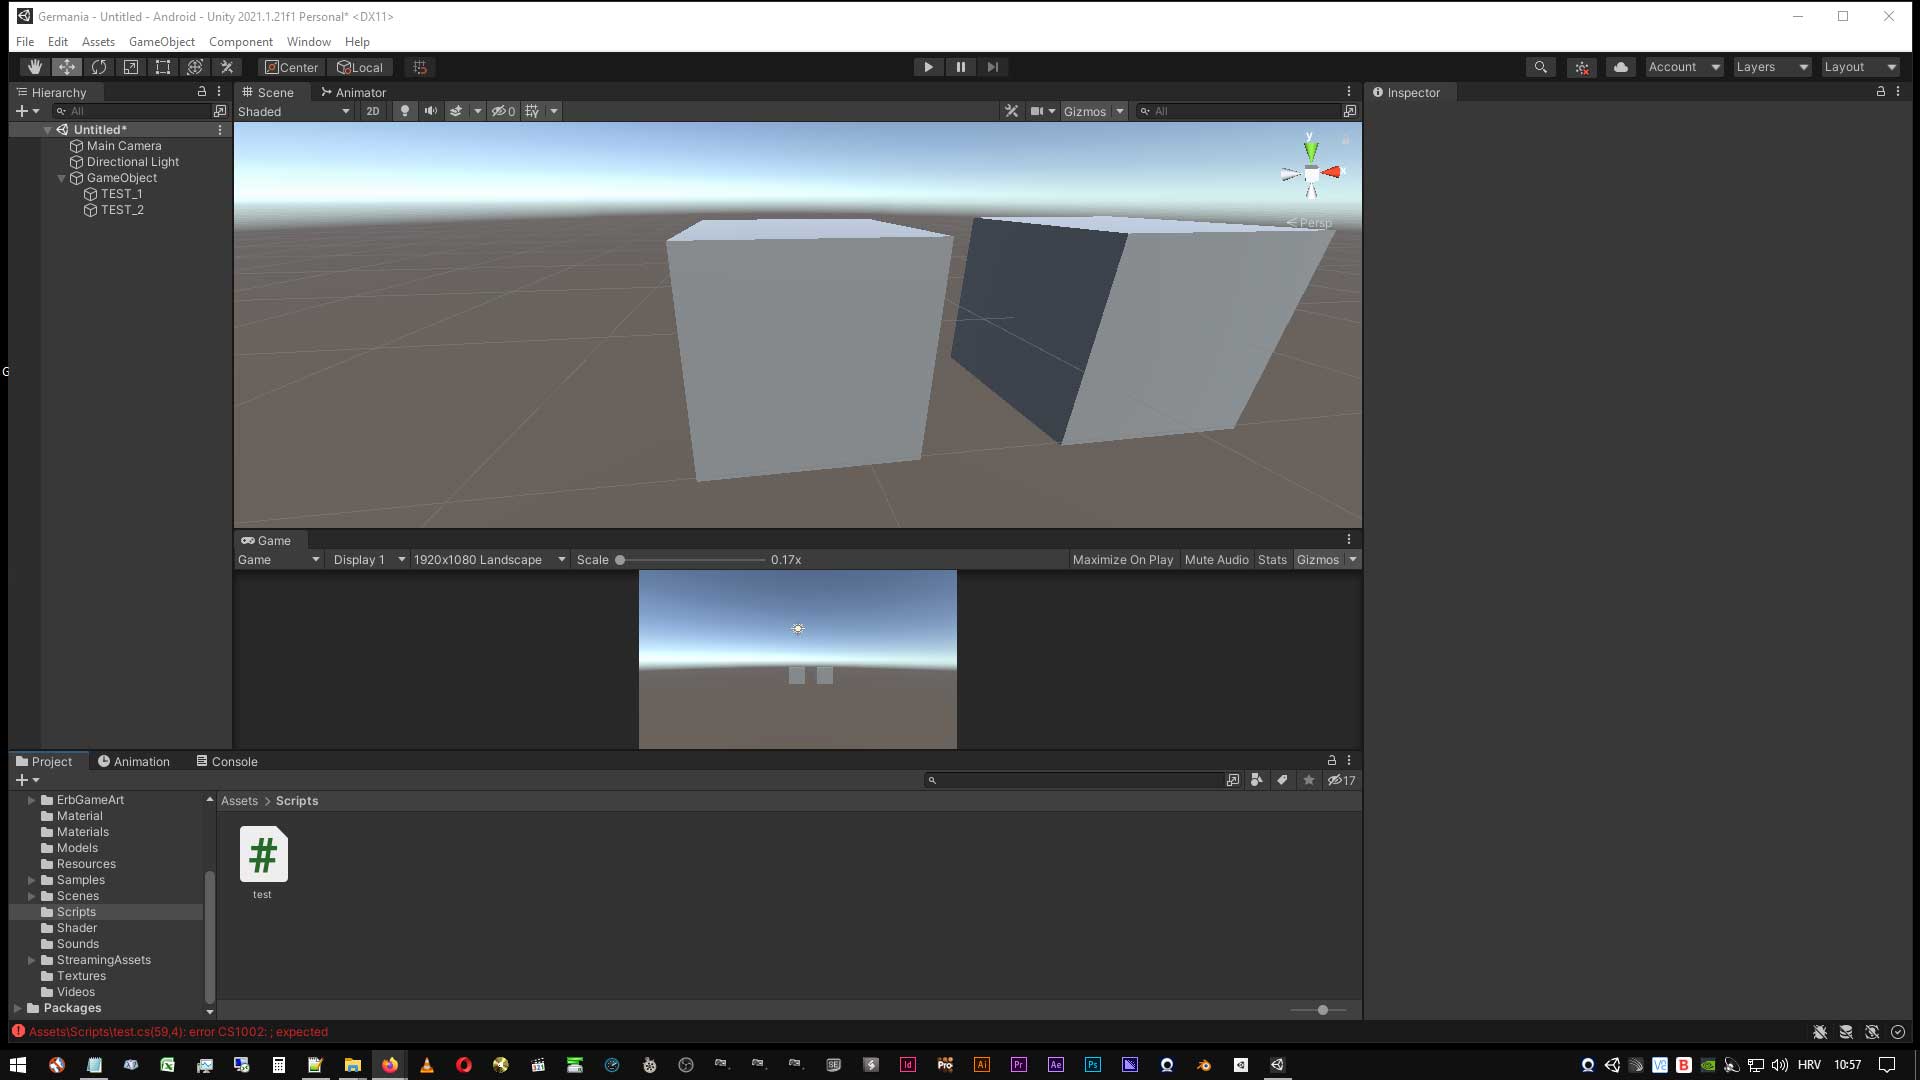Image resolution: width=1920 pixels, height=1080 pixels.
Task: Switch handle orientation from Local
Action: pos(360,67)
